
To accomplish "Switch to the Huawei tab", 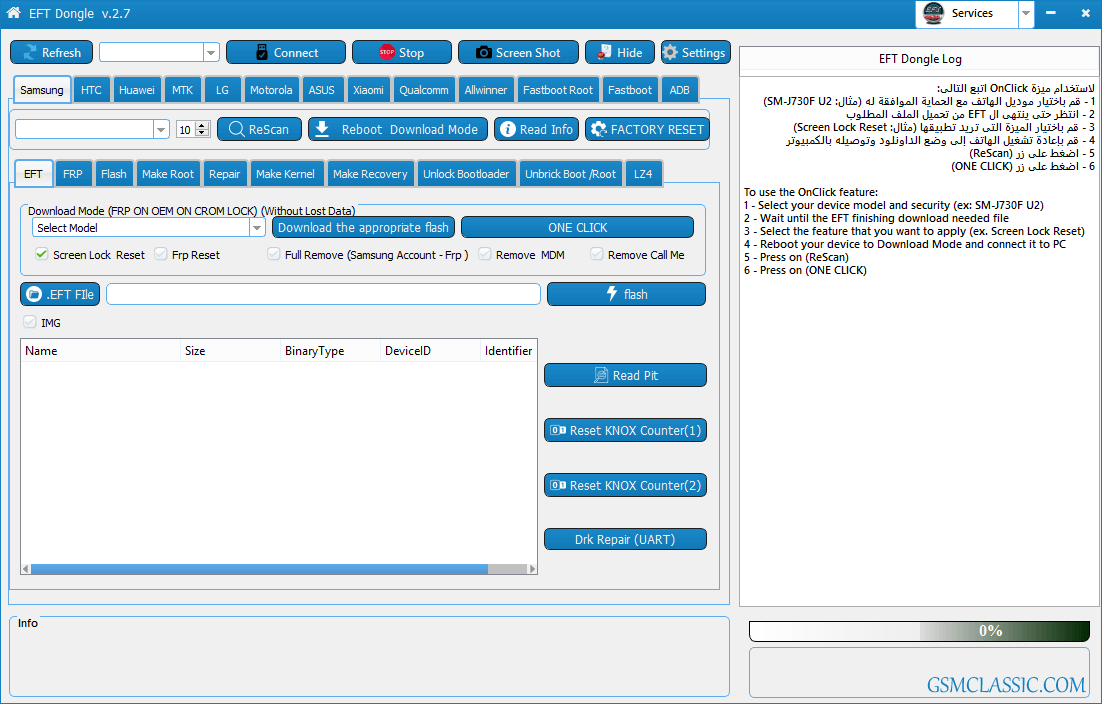I will [x=137, y=90].
